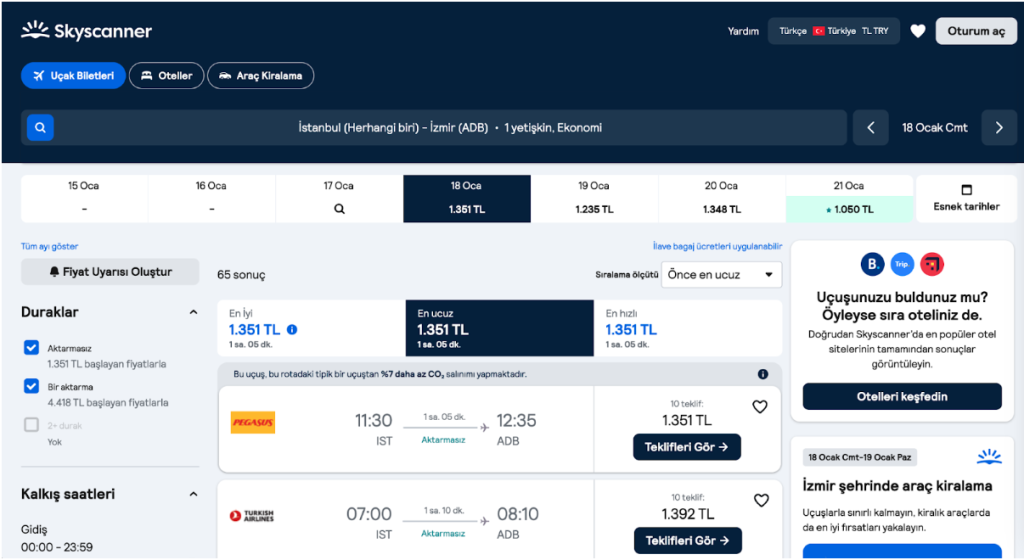
Task: Select 20 Oca date with 1.348 TL
Action: point(722,198)
